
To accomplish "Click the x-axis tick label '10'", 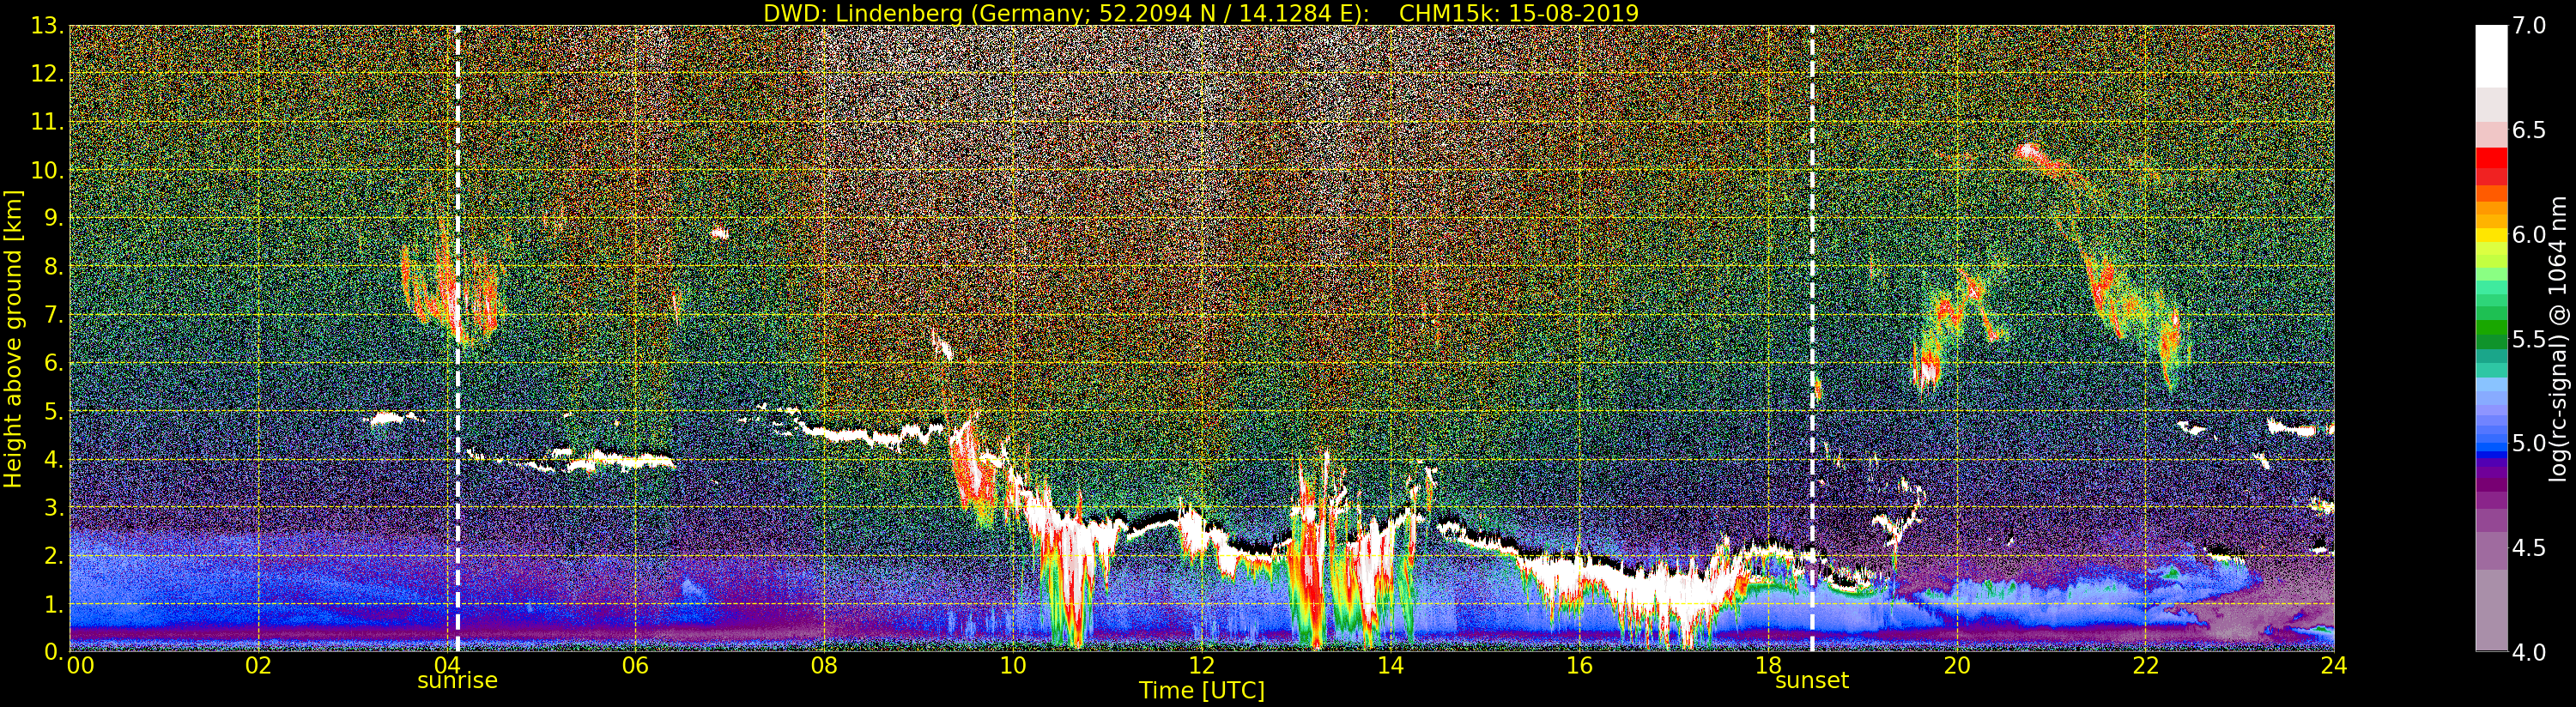I will click(1013, 666).
